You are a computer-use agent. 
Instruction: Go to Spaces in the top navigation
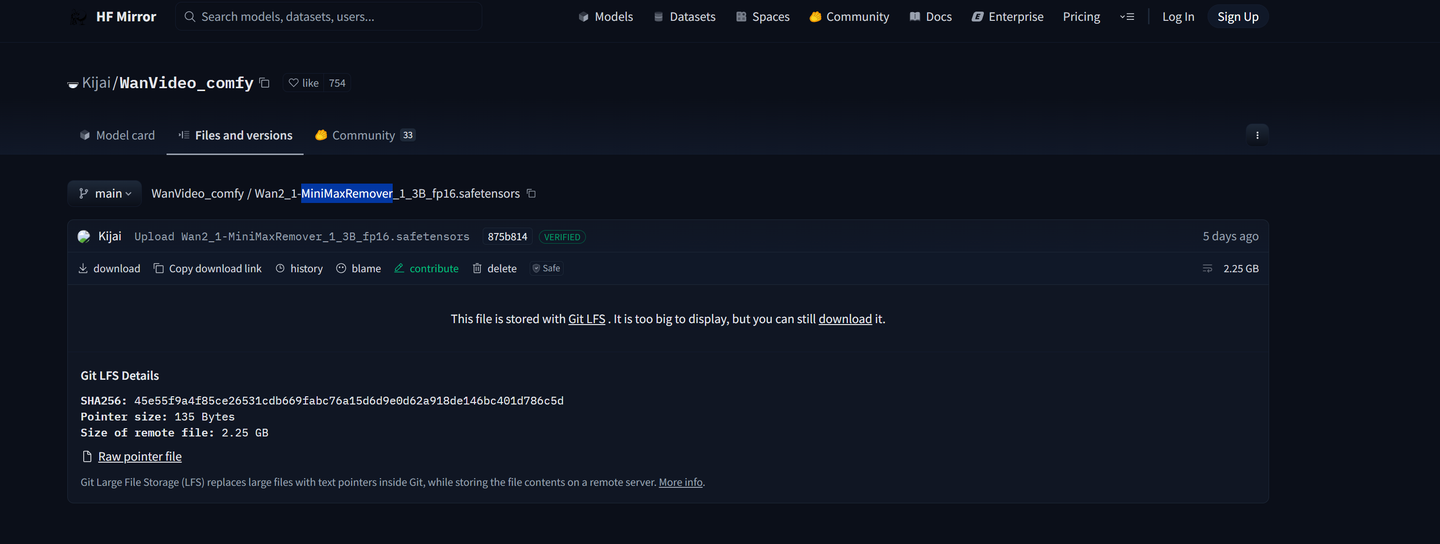point(762,17)
